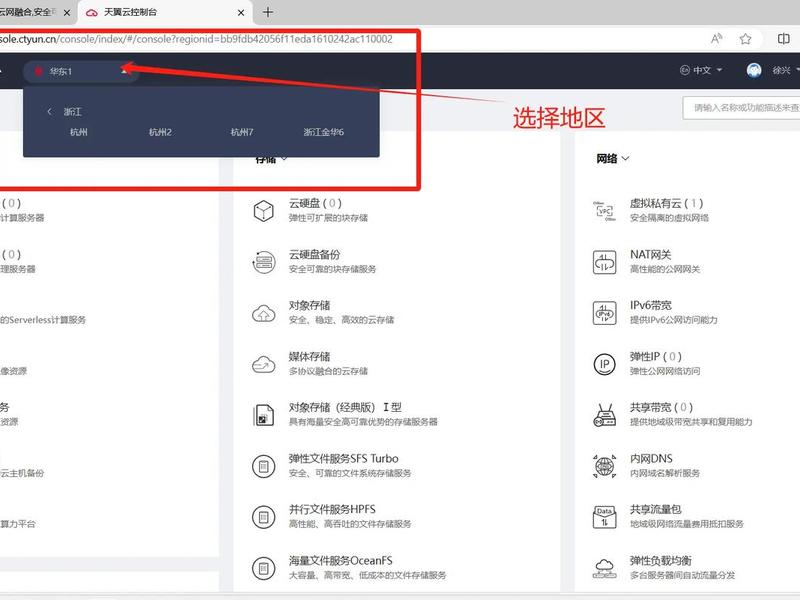800x600 pixels.
Task: Open the 弹性IP service link
Action: (x=656, y=356)
